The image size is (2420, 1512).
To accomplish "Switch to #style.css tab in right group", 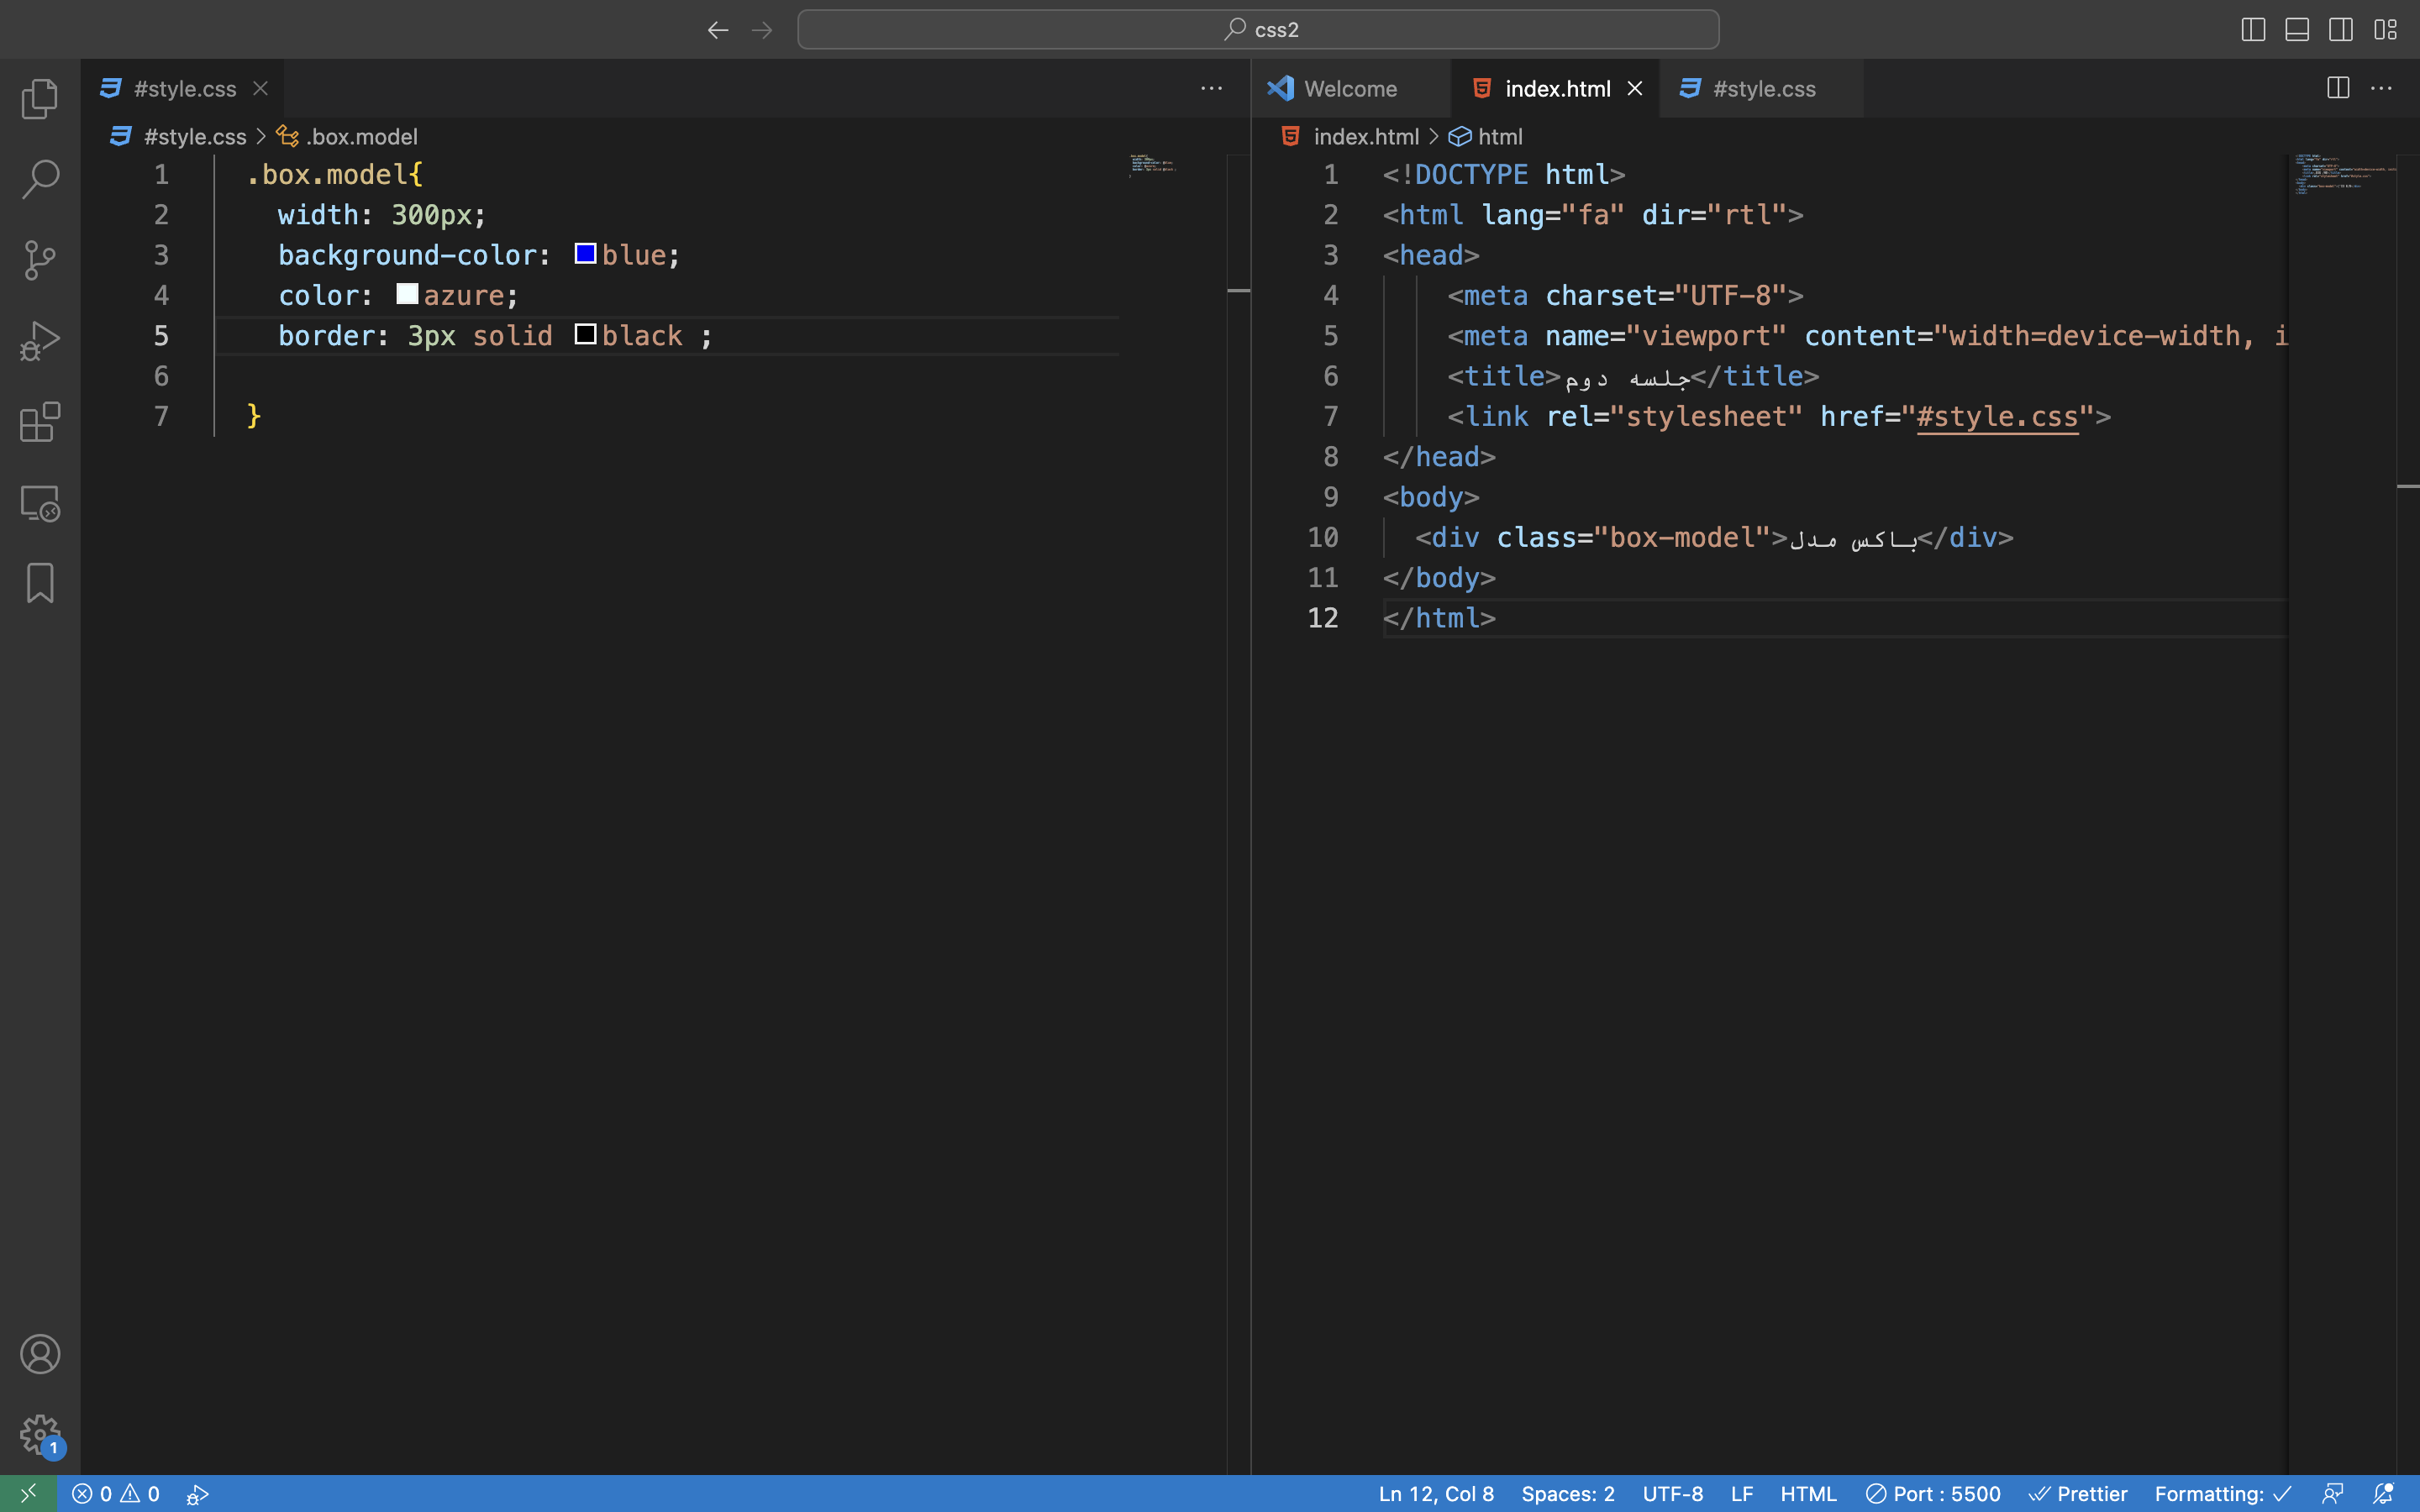I will tap(1762, 88).
